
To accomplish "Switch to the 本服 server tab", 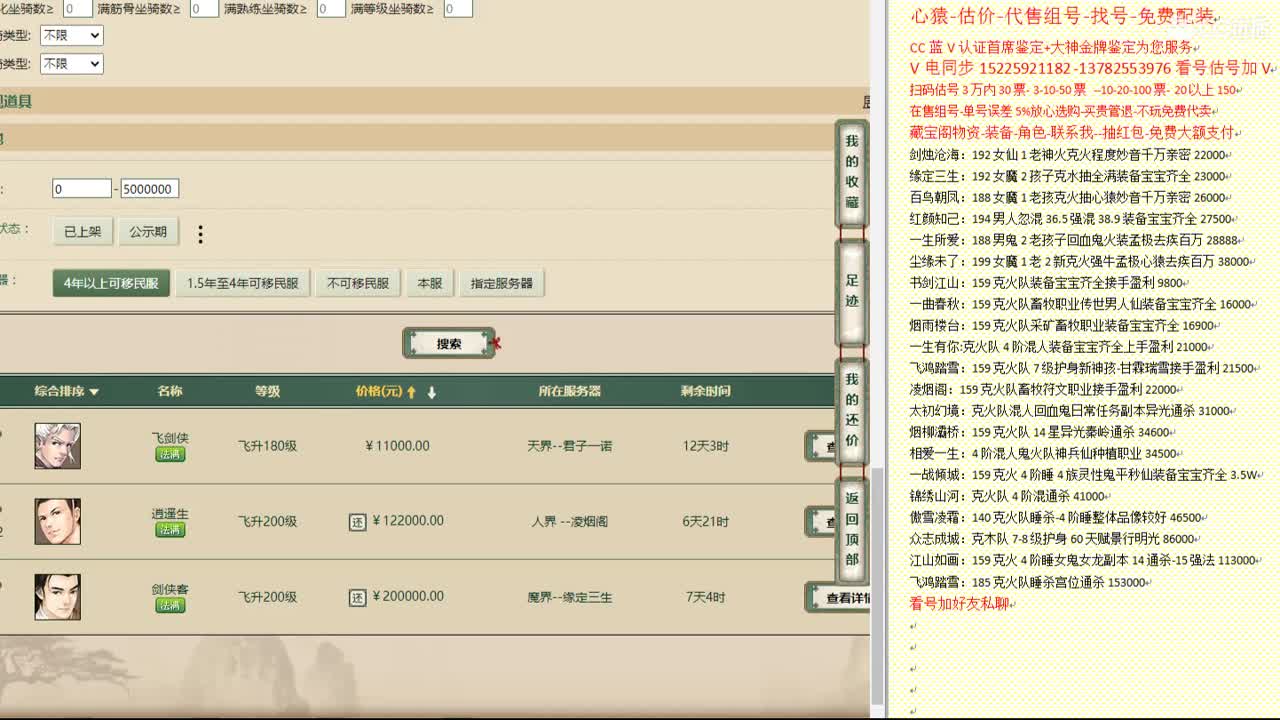I will point(429,282).
